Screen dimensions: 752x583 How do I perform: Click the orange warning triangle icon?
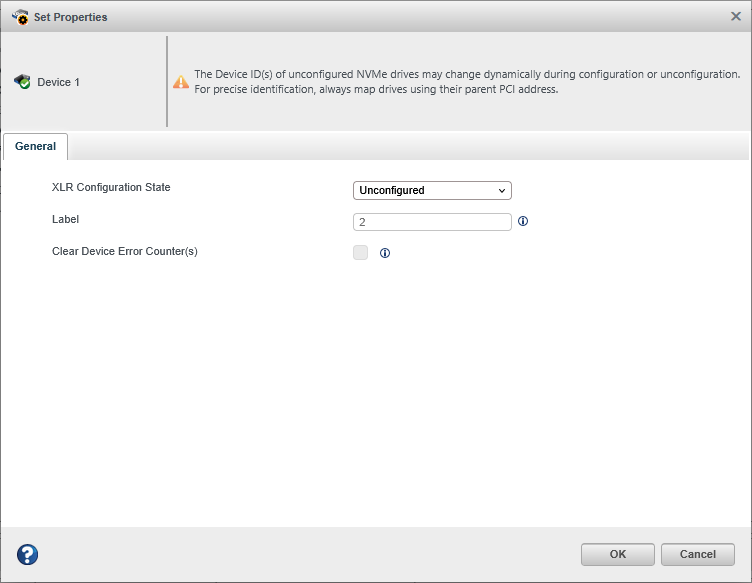(181, 82)
